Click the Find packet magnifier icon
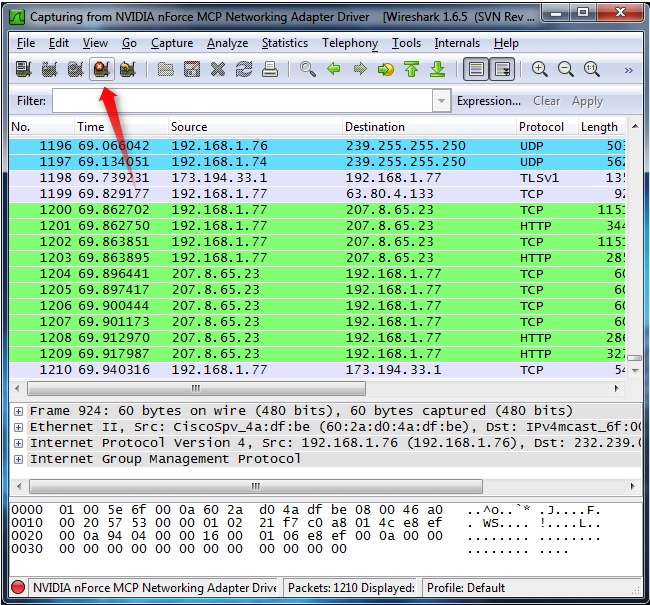This screenshot has height=605, width=650. point(308,70)
